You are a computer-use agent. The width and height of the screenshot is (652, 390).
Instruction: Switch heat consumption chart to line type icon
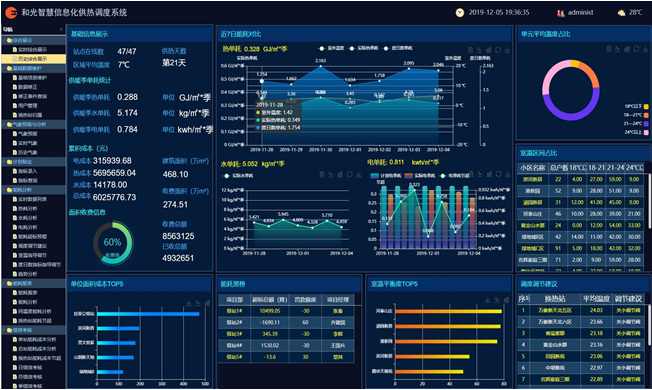click(x=479, y=50)
